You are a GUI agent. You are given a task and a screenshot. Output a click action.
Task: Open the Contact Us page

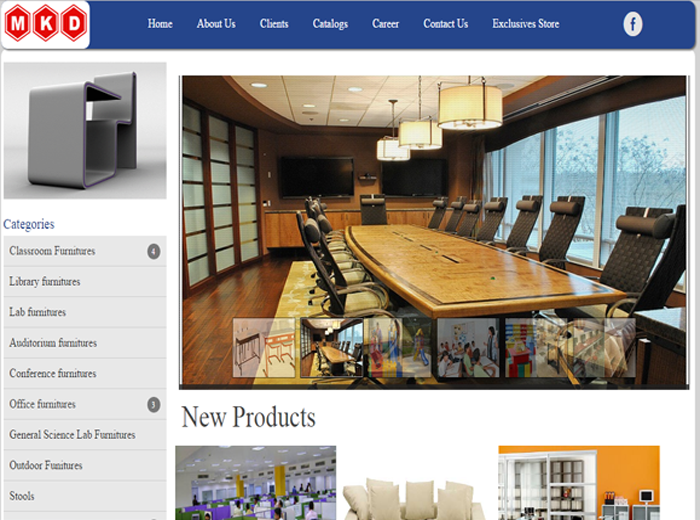pyautogui.click(x=445, y=24)
